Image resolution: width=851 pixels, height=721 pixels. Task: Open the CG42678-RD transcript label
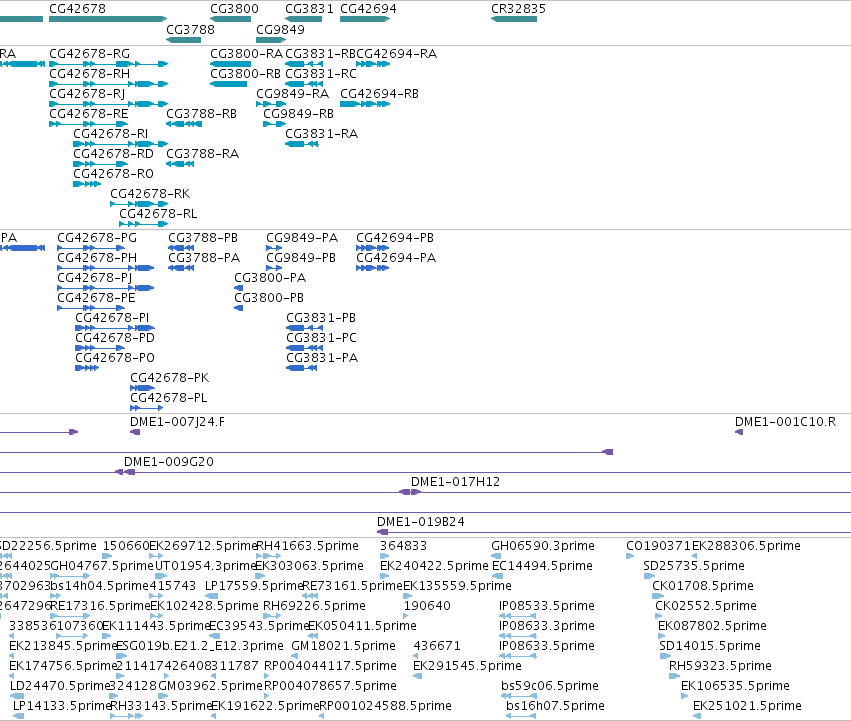pos(113,154)
